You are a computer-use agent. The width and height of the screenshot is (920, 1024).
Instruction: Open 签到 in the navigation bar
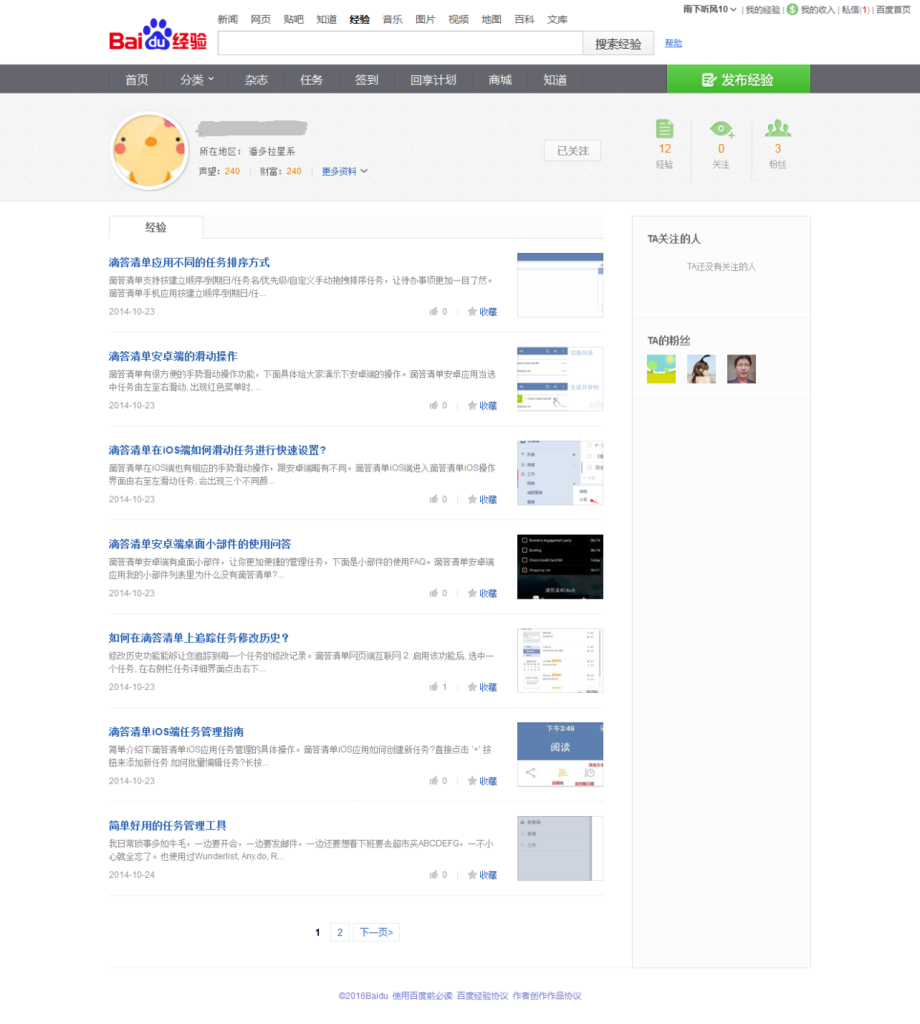(366, 80)
